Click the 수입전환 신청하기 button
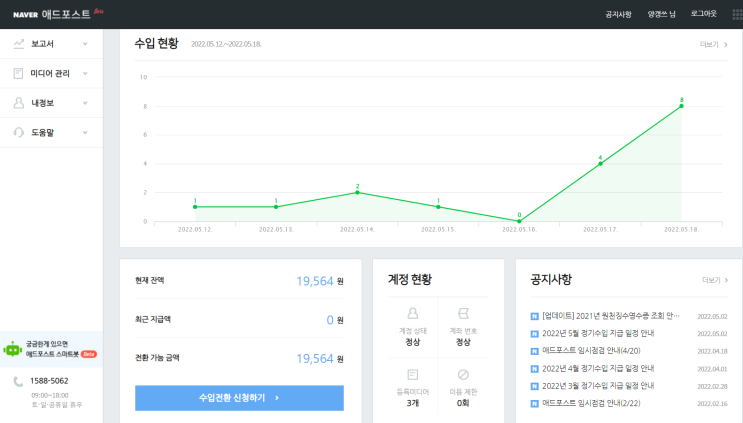The width and height of the screenshot is (743, 423). (x=239, y=398)
